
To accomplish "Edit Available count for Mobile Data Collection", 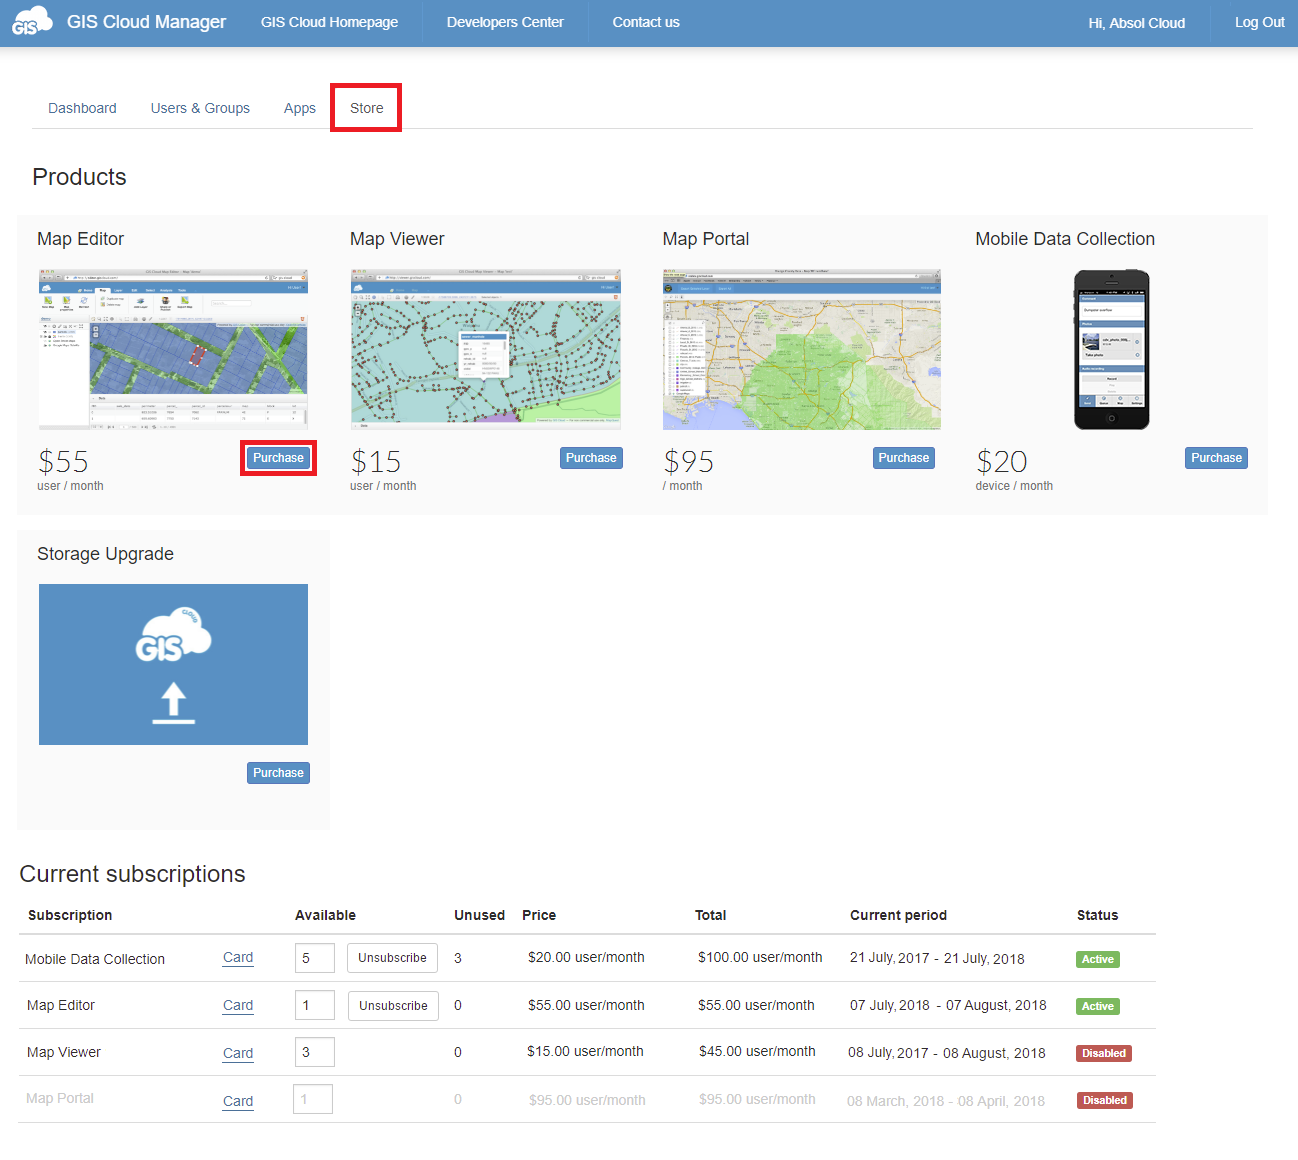I will pos(315,958).
